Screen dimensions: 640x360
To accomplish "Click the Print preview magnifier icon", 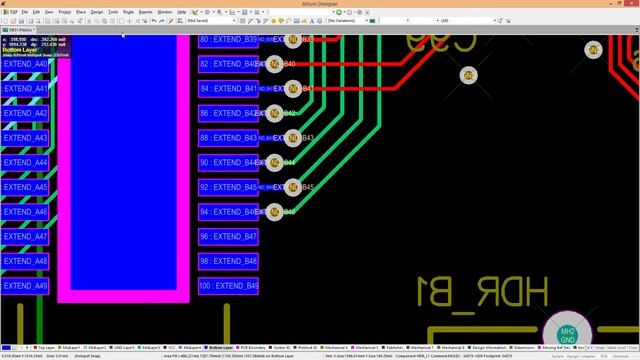I will coord(38,20).
